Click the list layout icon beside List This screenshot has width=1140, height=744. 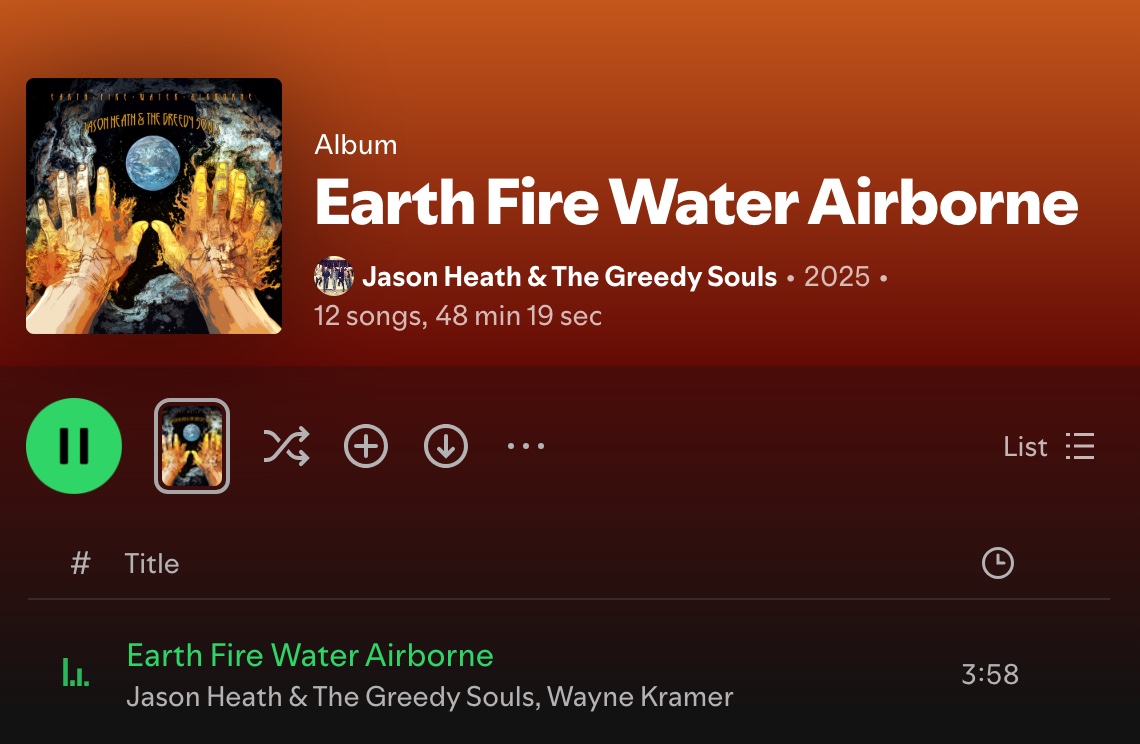click(1080, 446)
